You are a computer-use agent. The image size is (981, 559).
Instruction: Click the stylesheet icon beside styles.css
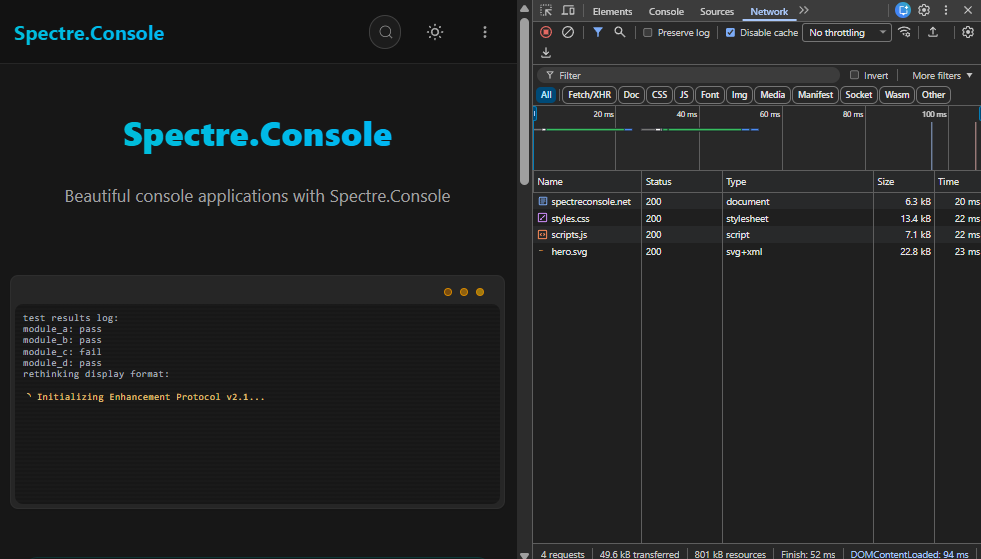point(542,218)
